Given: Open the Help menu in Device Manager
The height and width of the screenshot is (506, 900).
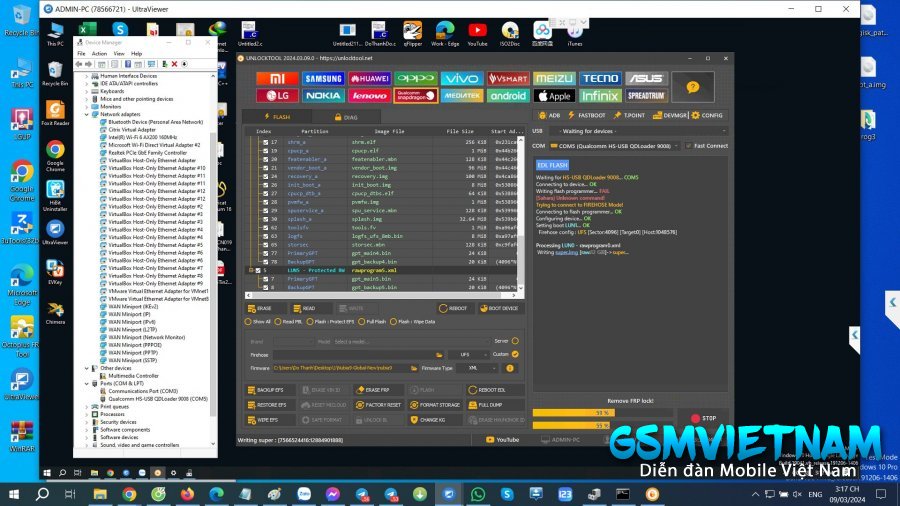Looking at the screenshot, I should (137, 54).
